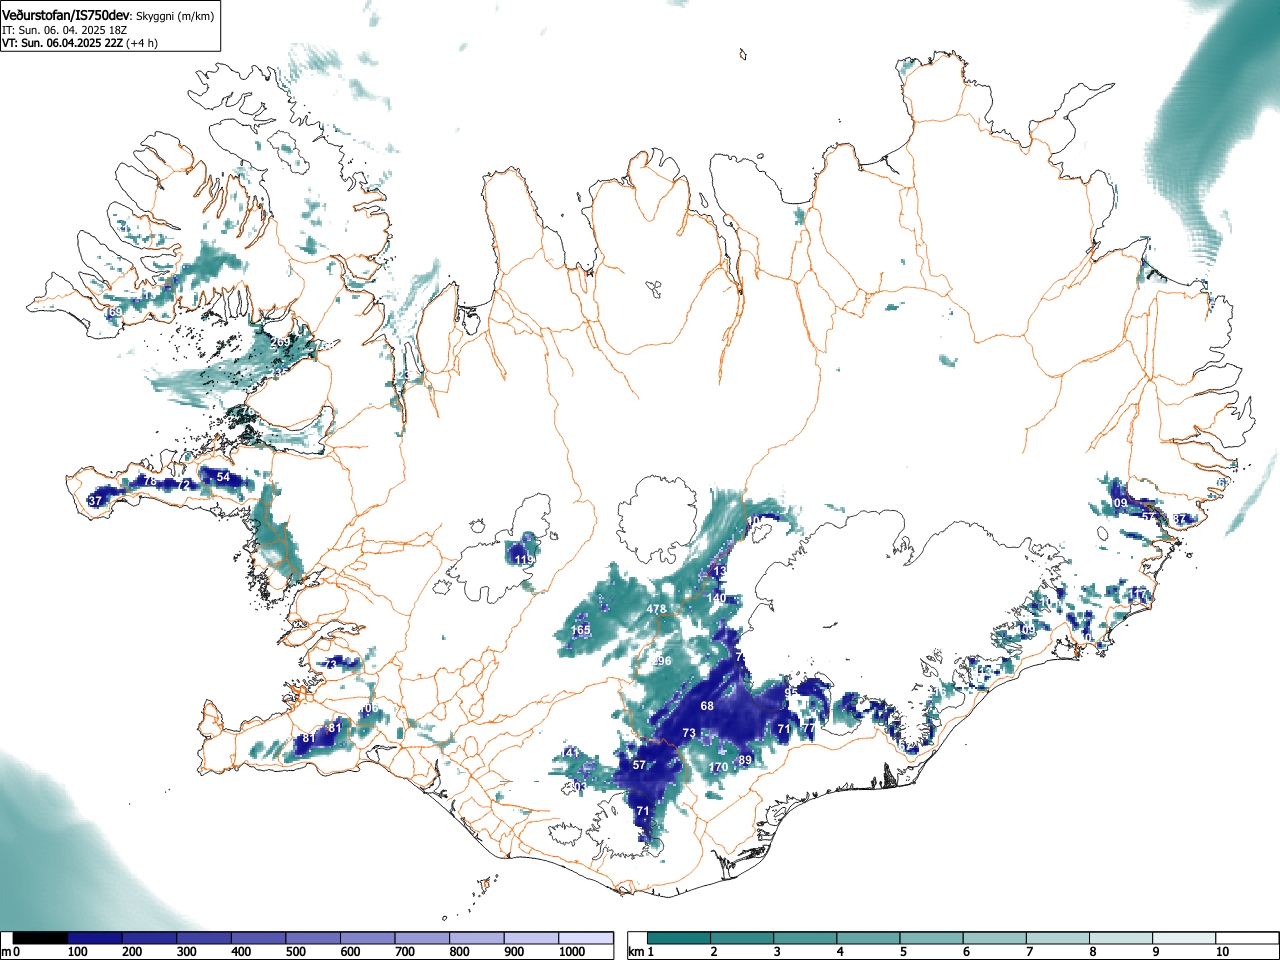Click the '2' km legend tick label

(713, 952)
